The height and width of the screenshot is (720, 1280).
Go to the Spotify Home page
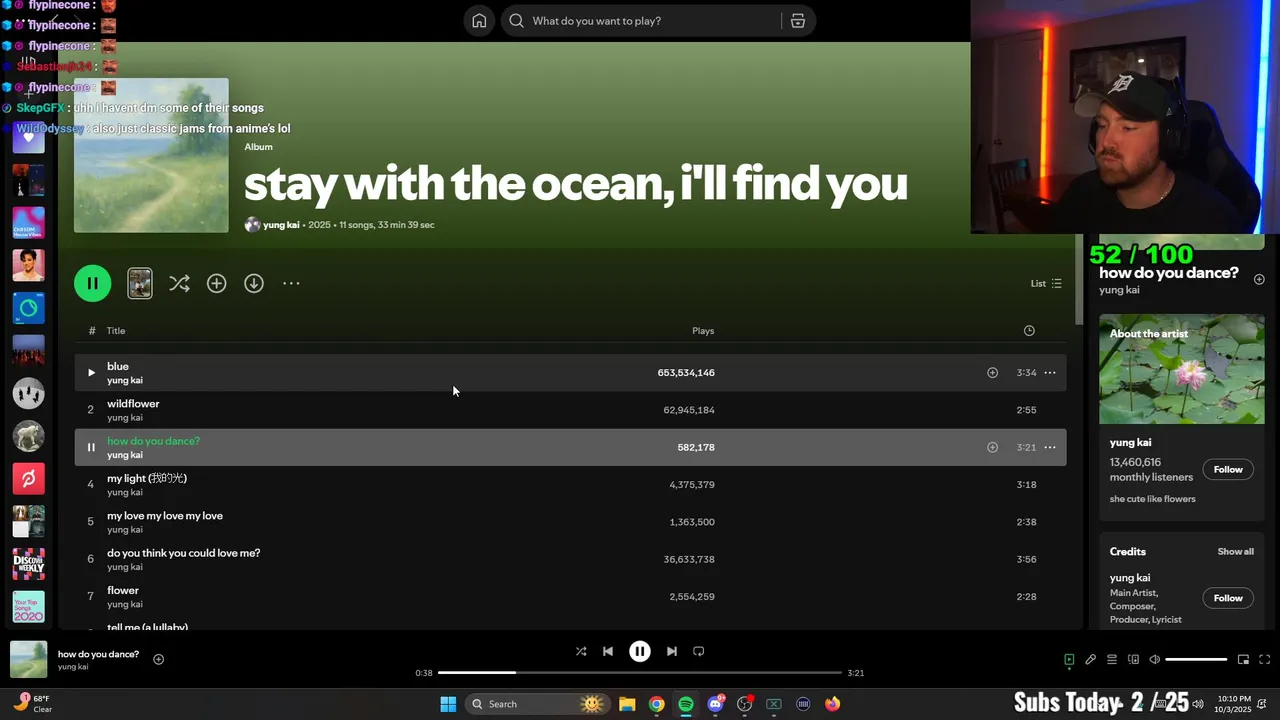tap(479, 21)
